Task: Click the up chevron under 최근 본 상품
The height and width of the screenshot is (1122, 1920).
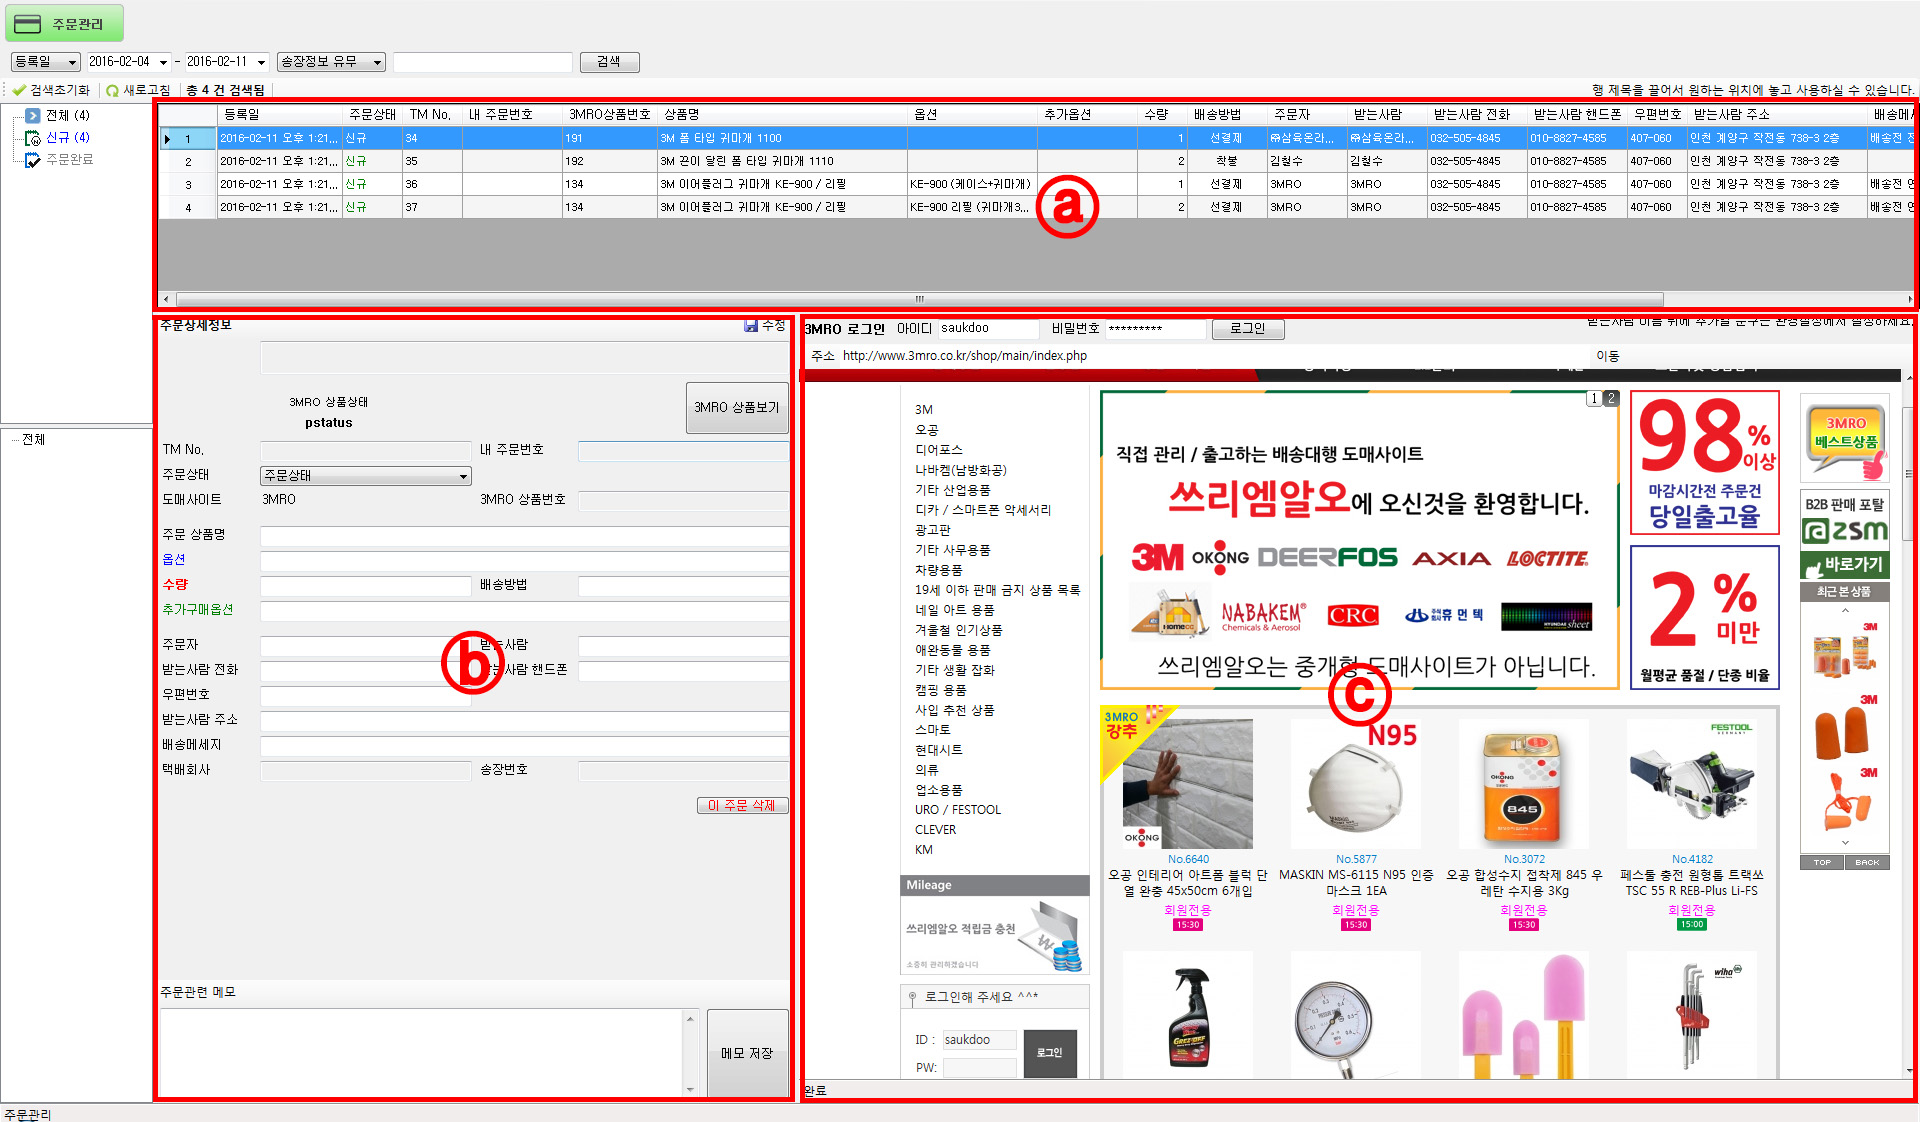Action: click(1845, 609)
